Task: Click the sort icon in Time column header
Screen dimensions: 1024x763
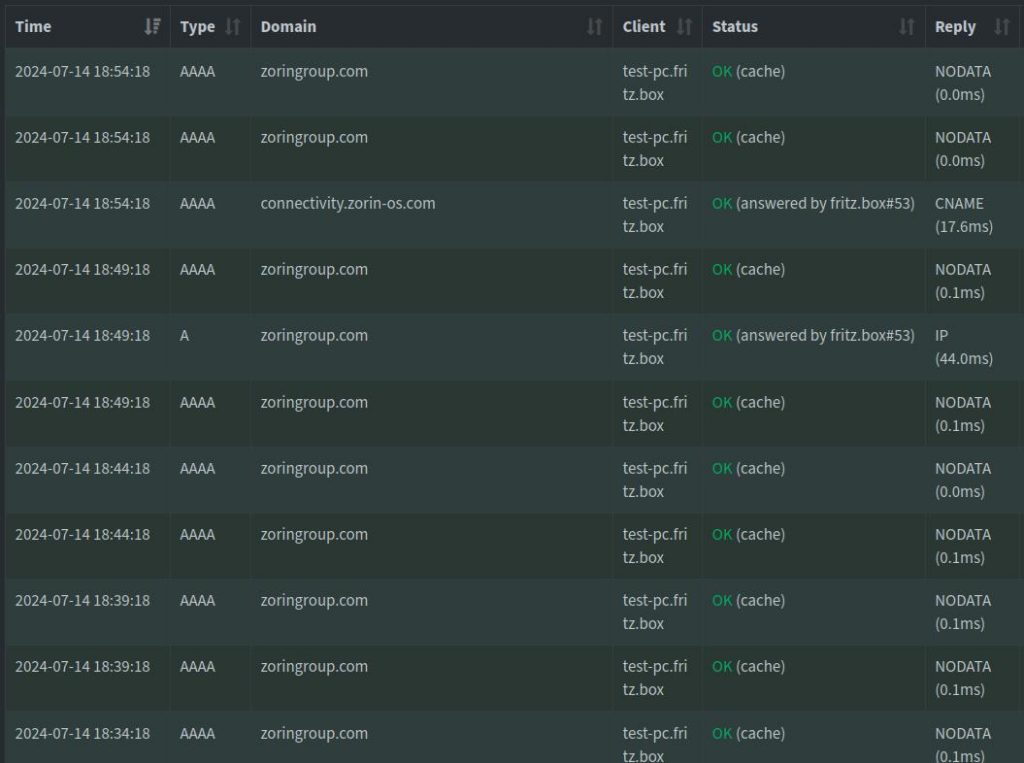Action: point(152,27)
